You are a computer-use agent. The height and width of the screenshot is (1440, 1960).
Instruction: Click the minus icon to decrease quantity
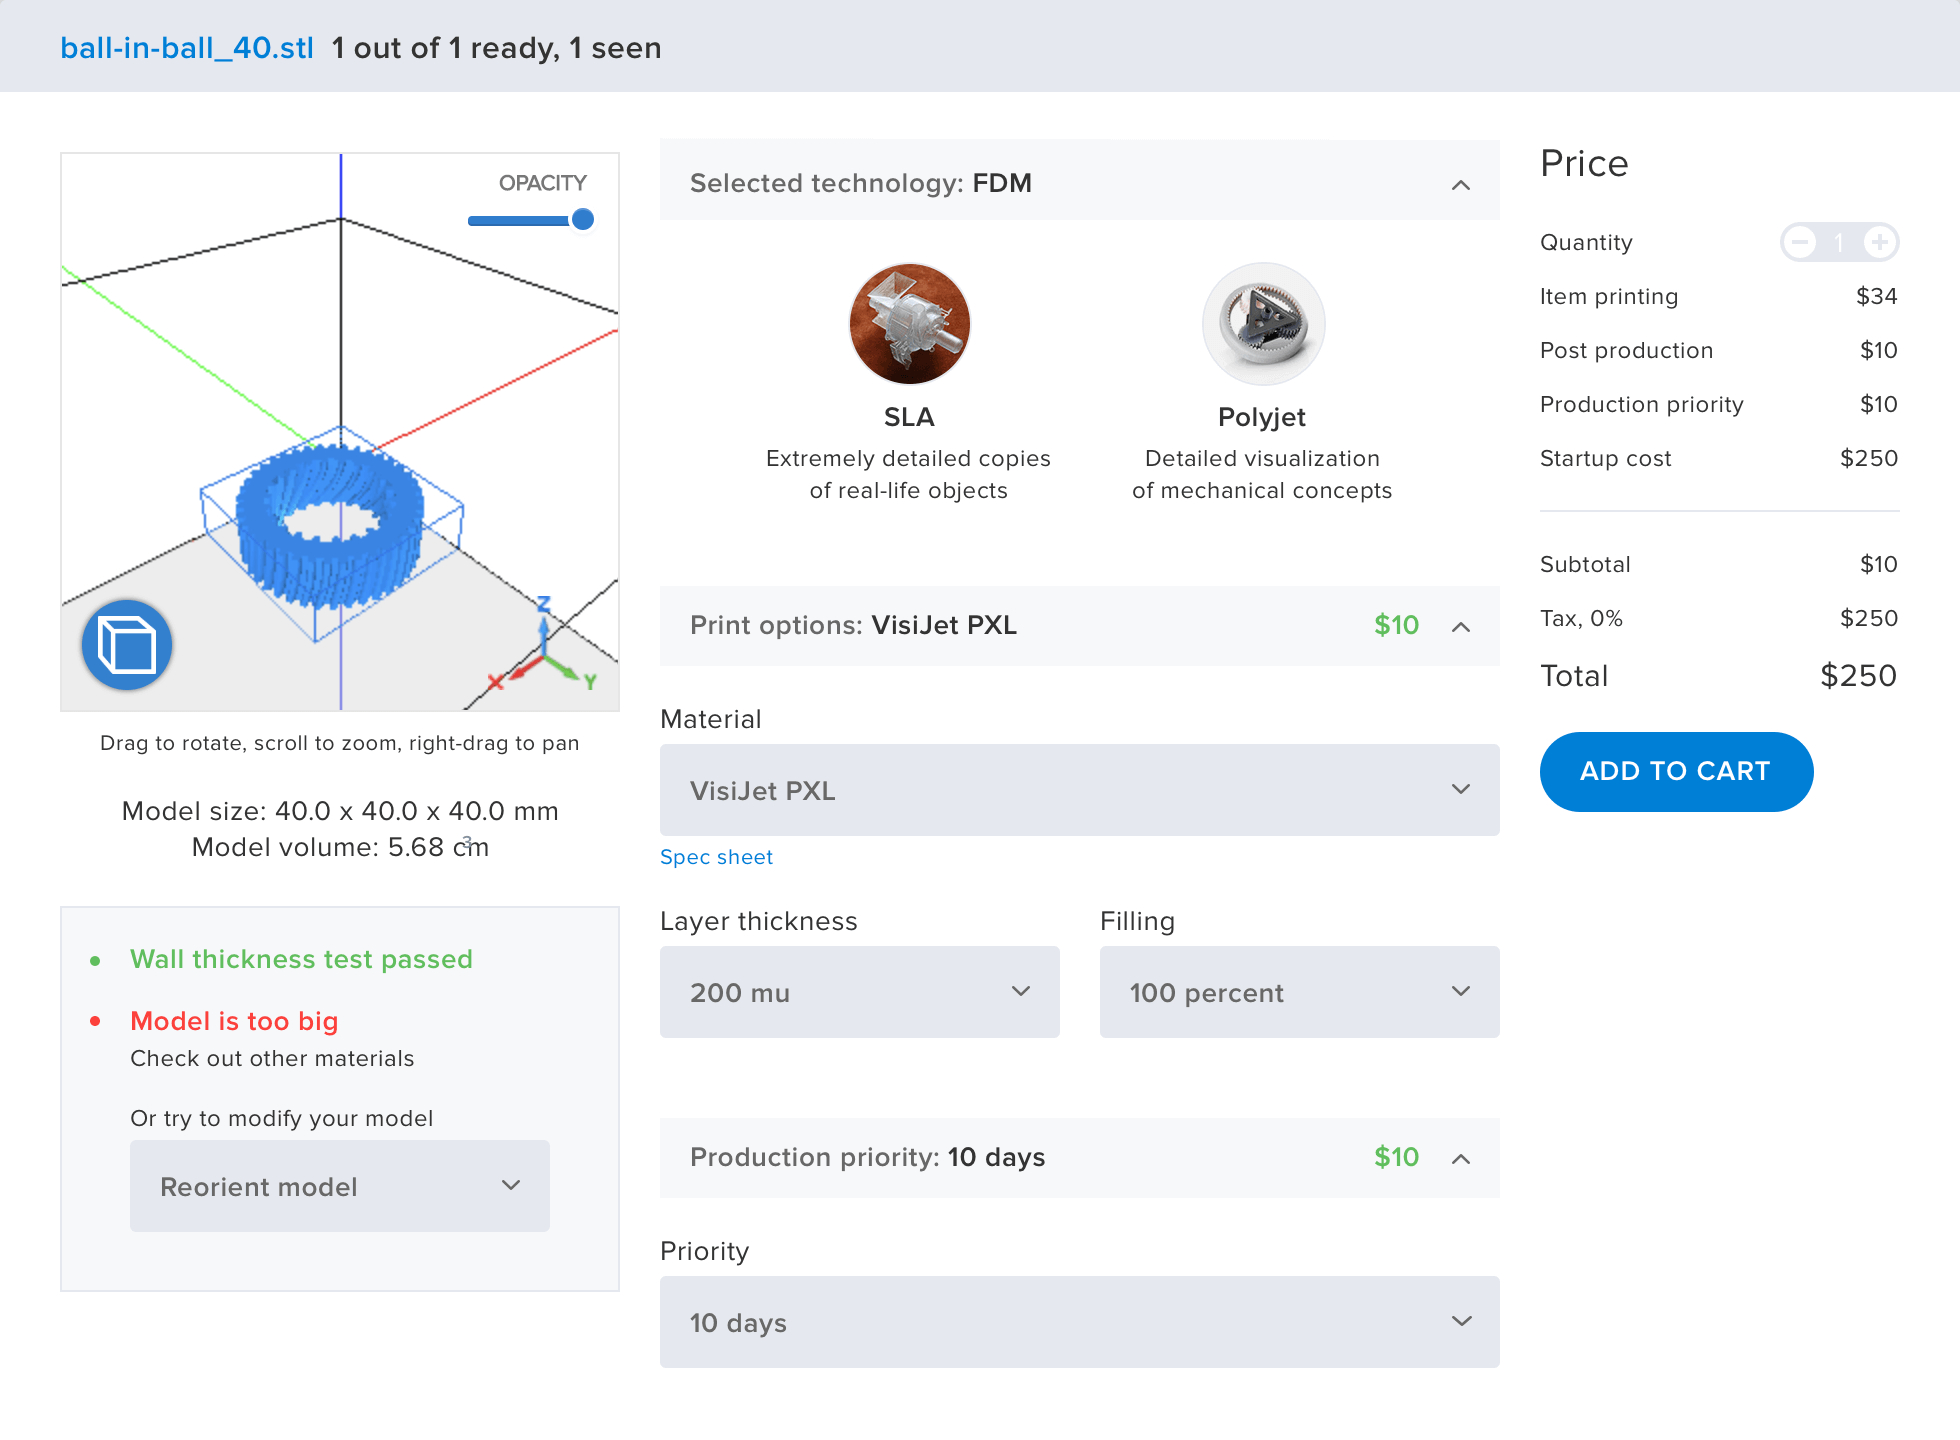pyautogui.click(x=1799, y=242)
